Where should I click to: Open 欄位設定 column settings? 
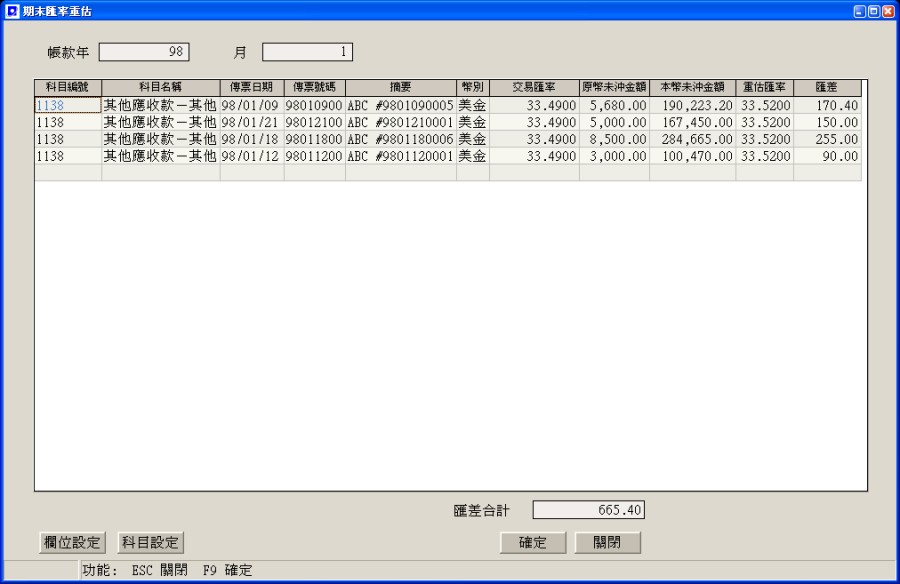(x=72, y=543)
